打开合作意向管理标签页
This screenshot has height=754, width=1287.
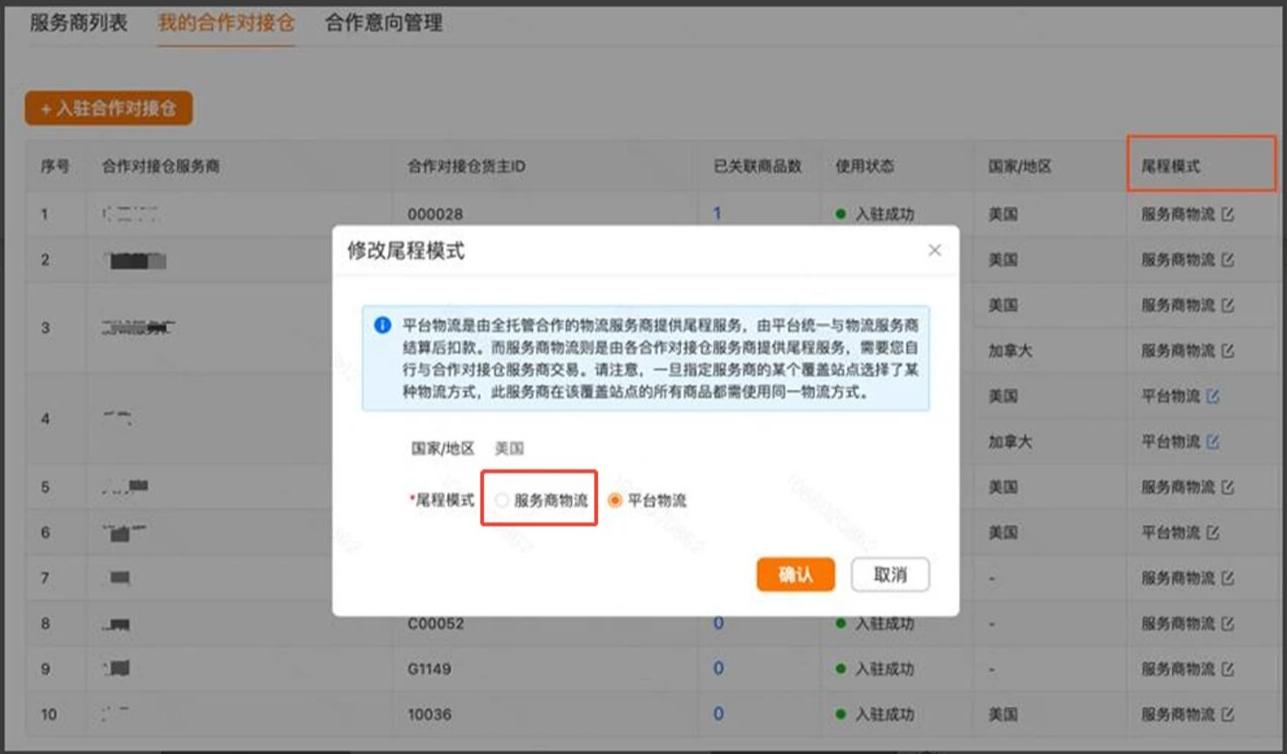click(x=383, y=23)
